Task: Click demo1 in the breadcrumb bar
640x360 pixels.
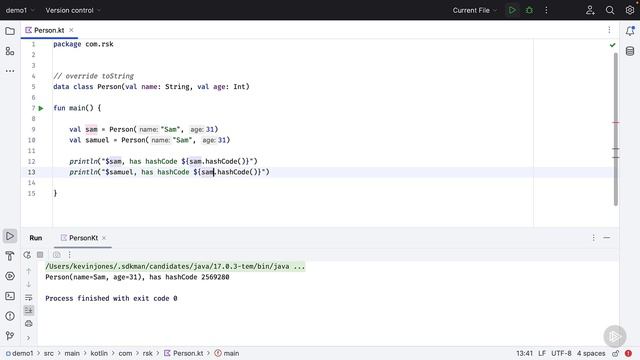Action: click(20, 353)
